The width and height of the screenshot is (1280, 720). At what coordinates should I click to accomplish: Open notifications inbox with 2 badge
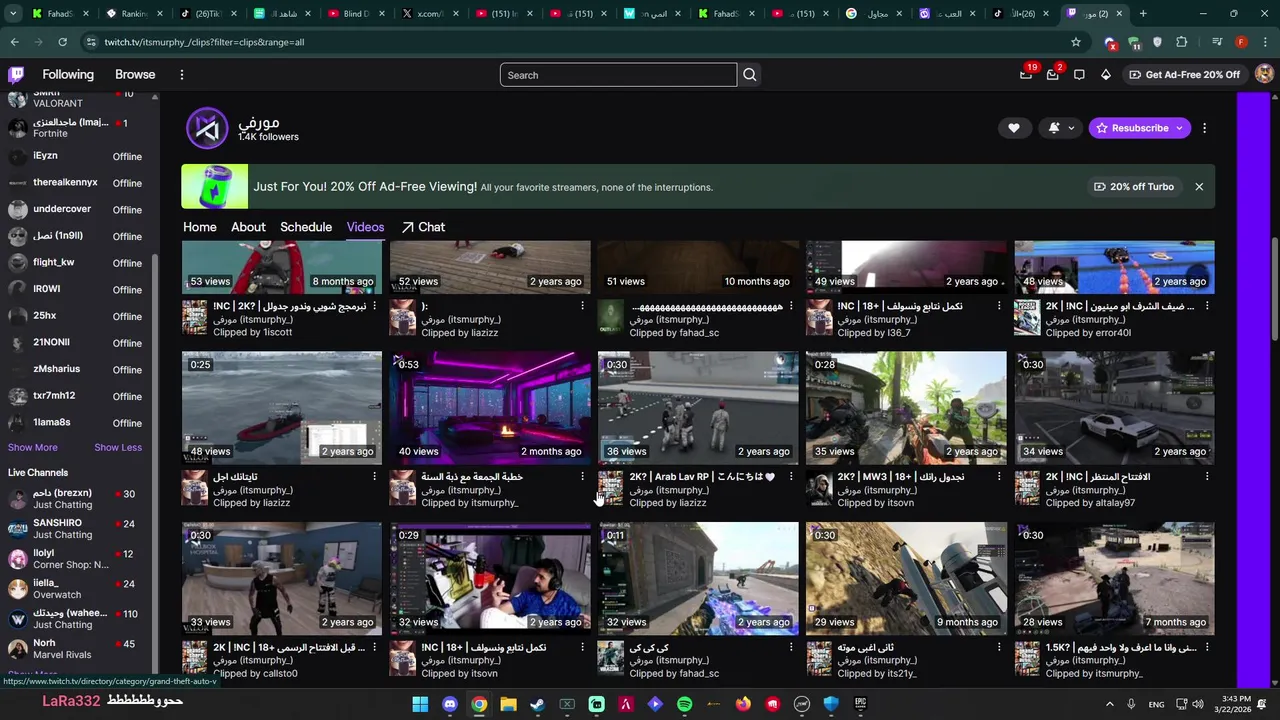tap(1053, 75)
